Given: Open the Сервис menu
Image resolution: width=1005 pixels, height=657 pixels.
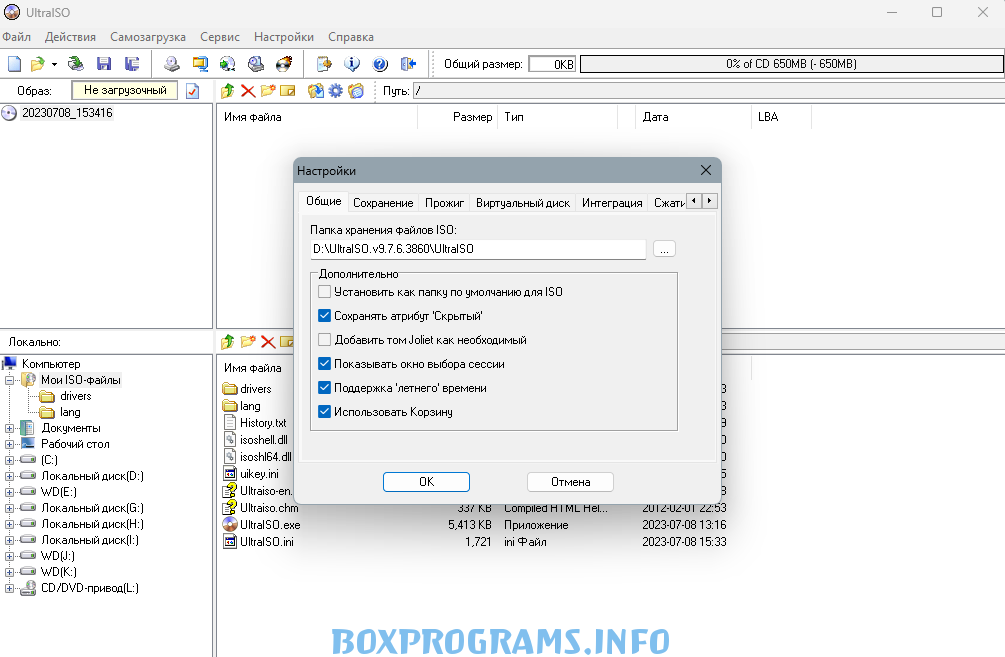Looking at the screenshot, I should coord(220,37).
